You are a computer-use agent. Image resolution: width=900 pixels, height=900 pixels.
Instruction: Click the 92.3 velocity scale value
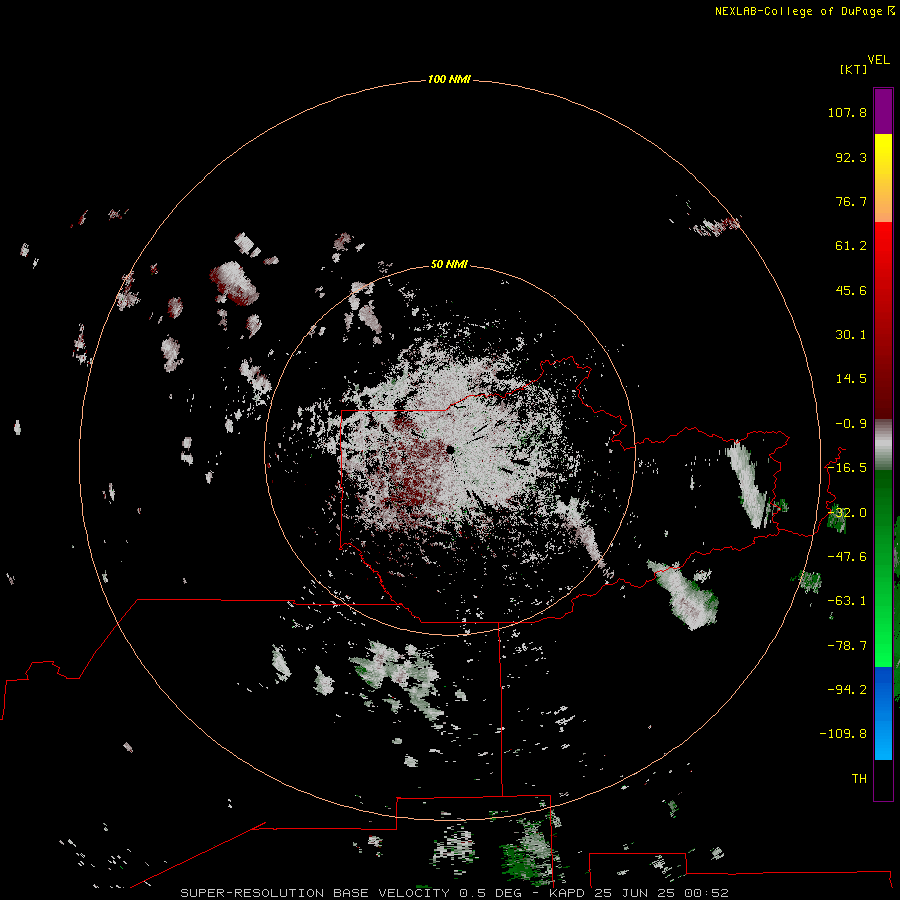tap(851, 157)
